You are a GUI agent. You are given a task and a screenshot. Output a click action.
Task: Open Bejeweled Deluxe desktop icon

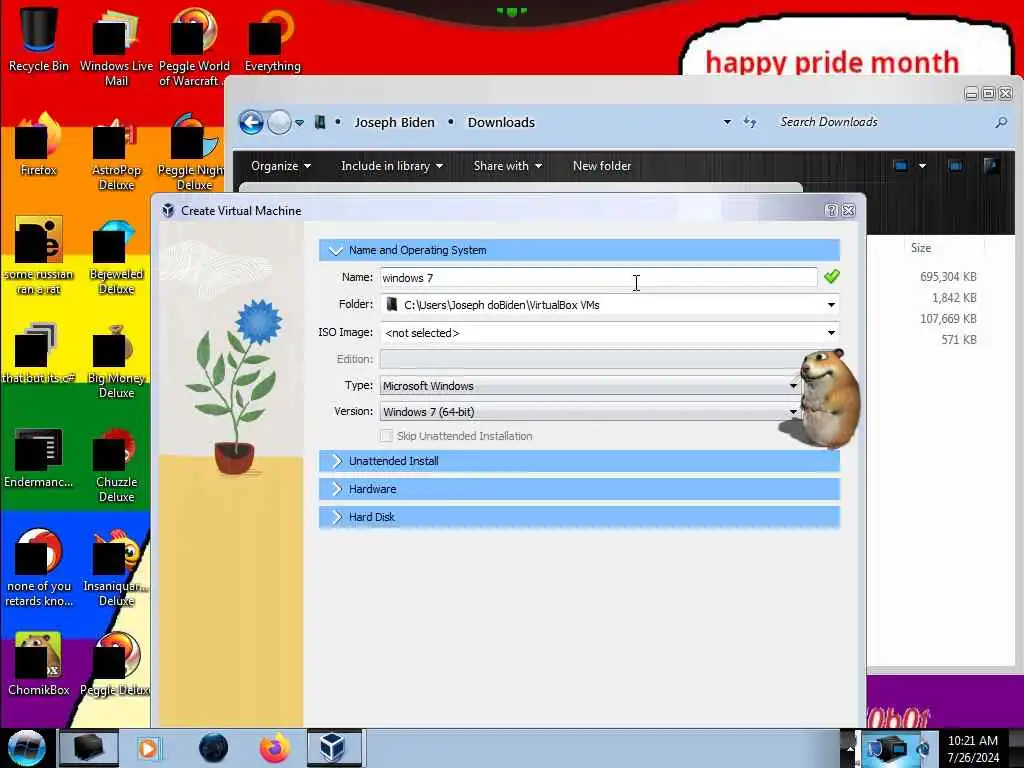click(x=116, y=257)
